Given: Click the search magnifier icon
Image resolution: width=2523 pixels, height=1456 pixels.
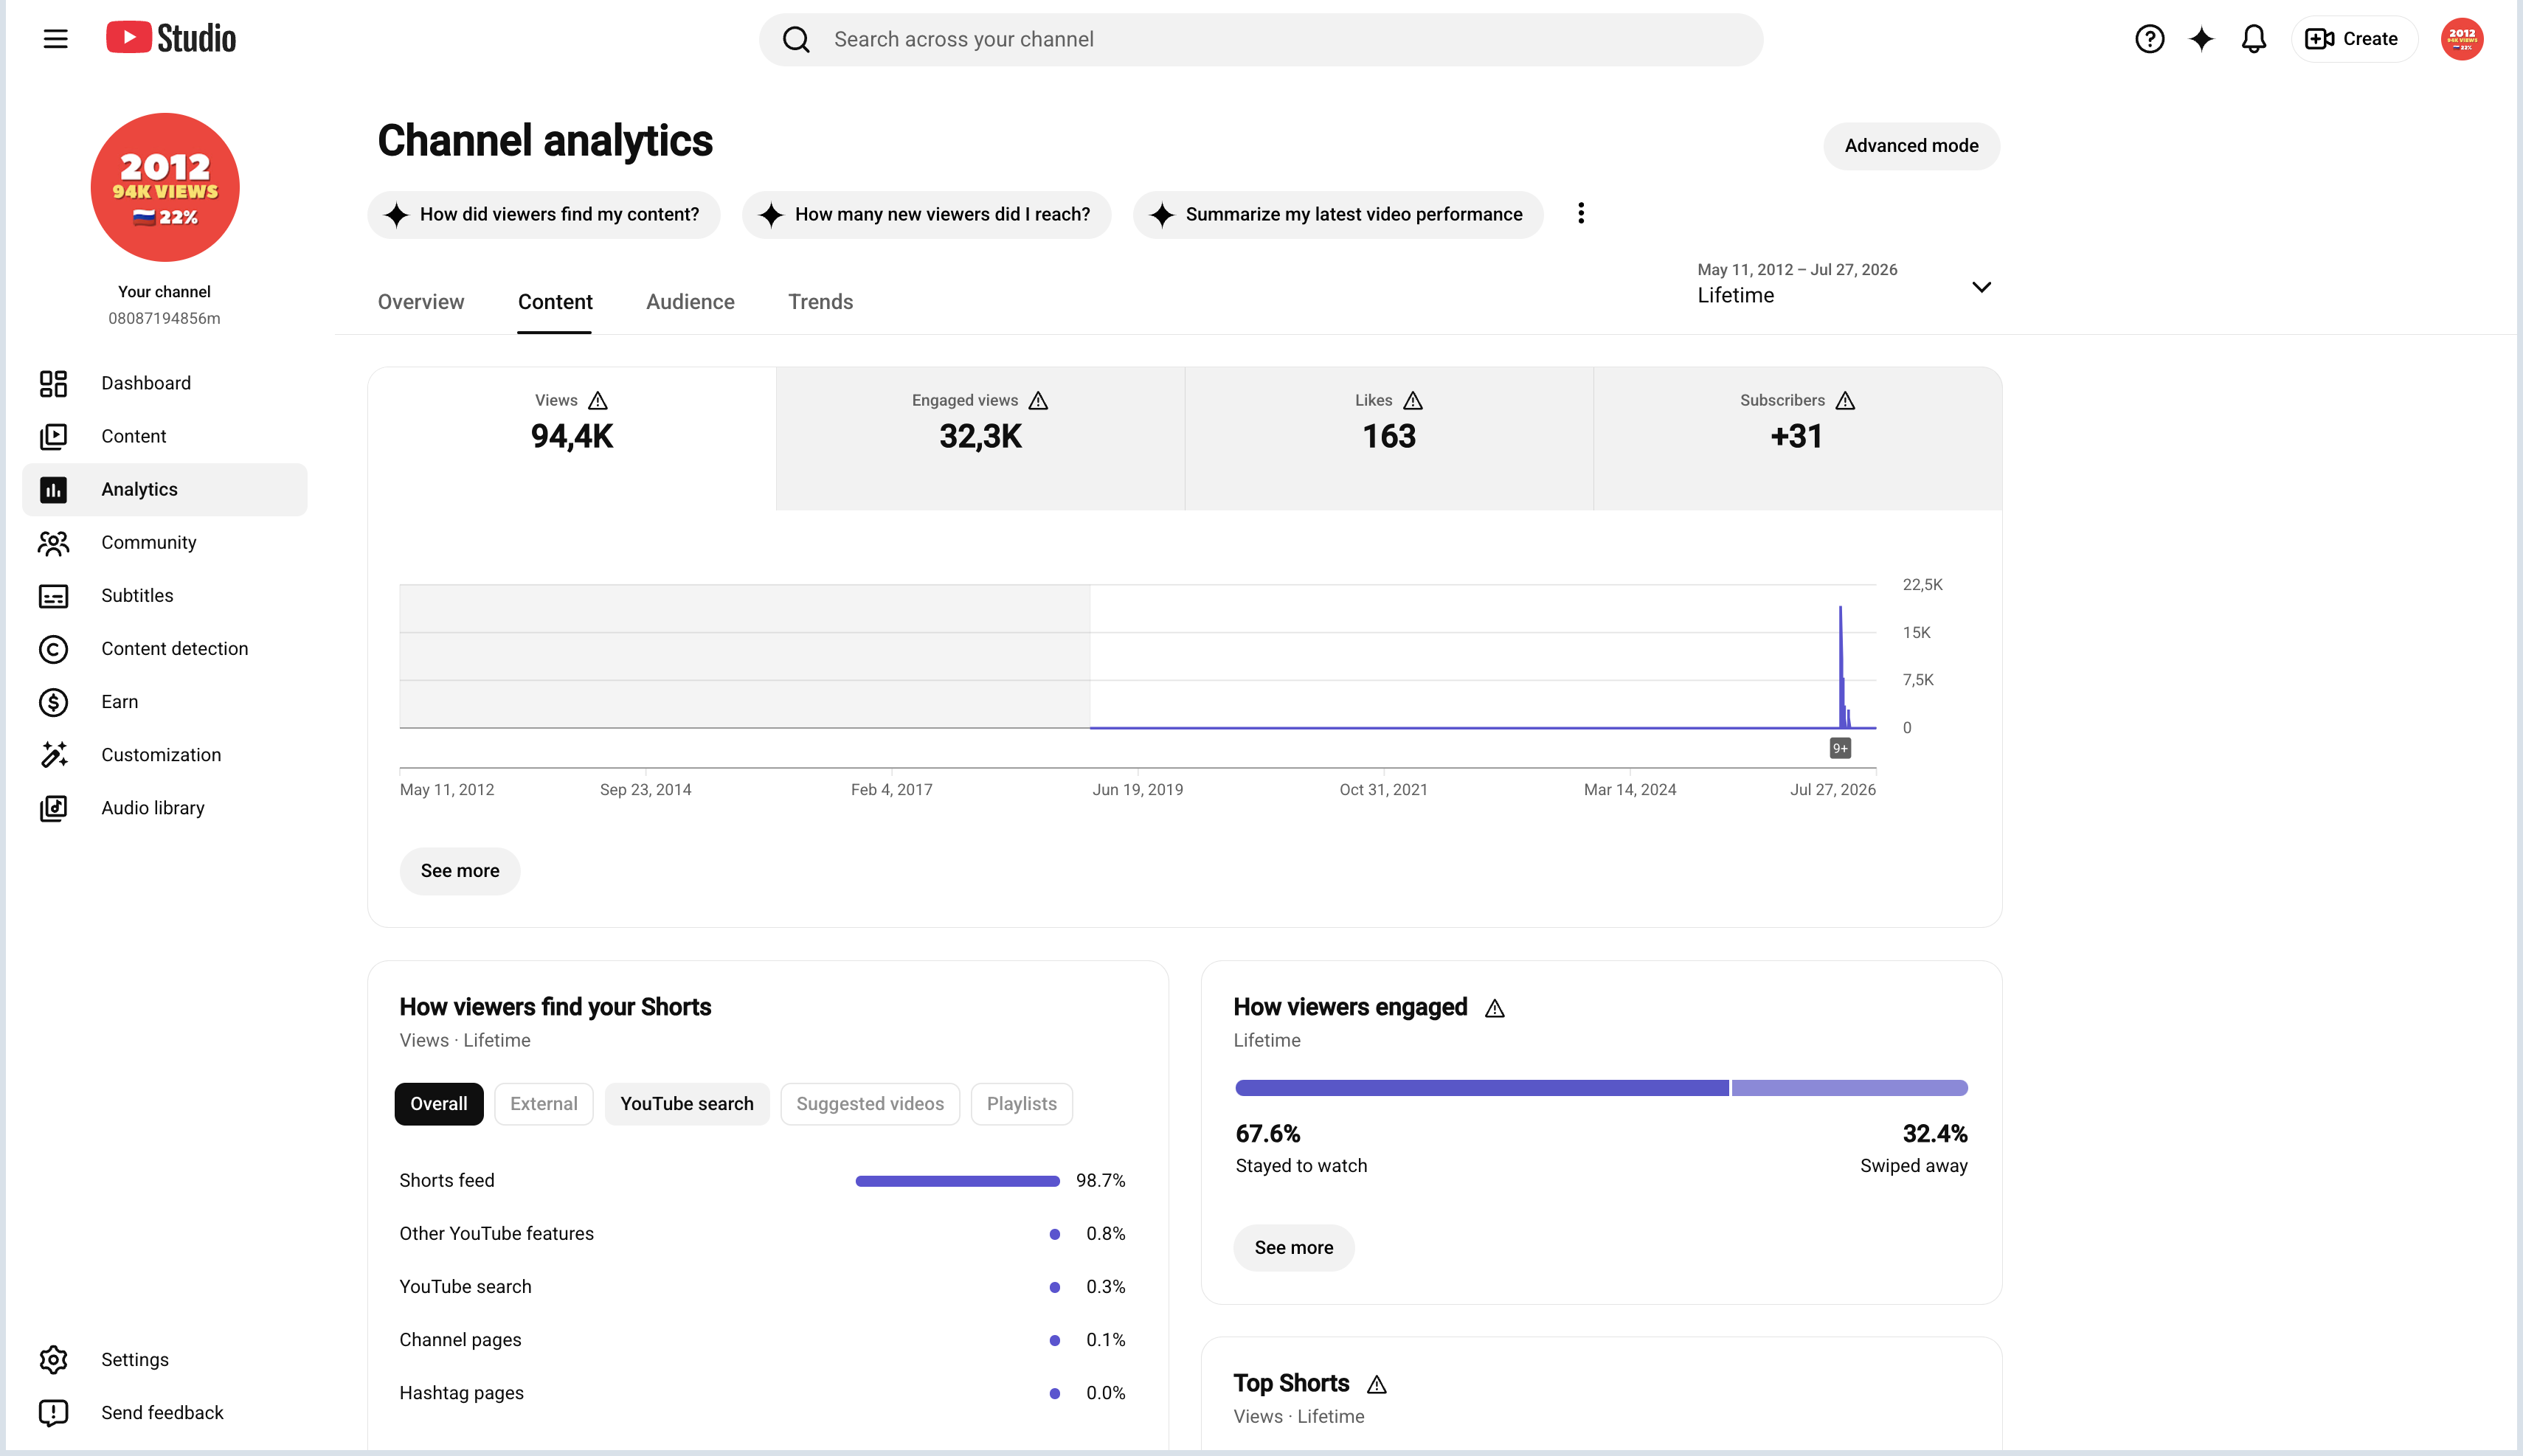Looking at the screenshot, I should [796, 39].
